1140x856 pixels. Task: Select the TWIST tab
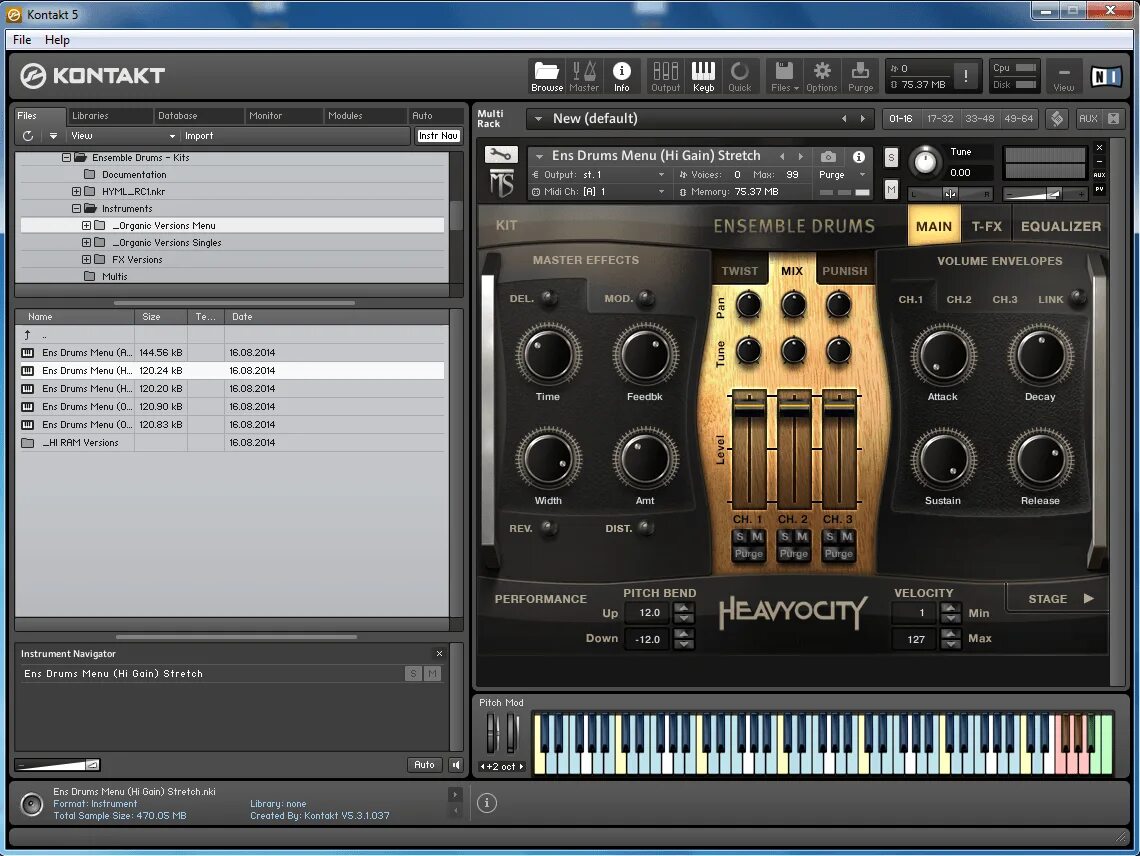(x=739, y=271)
